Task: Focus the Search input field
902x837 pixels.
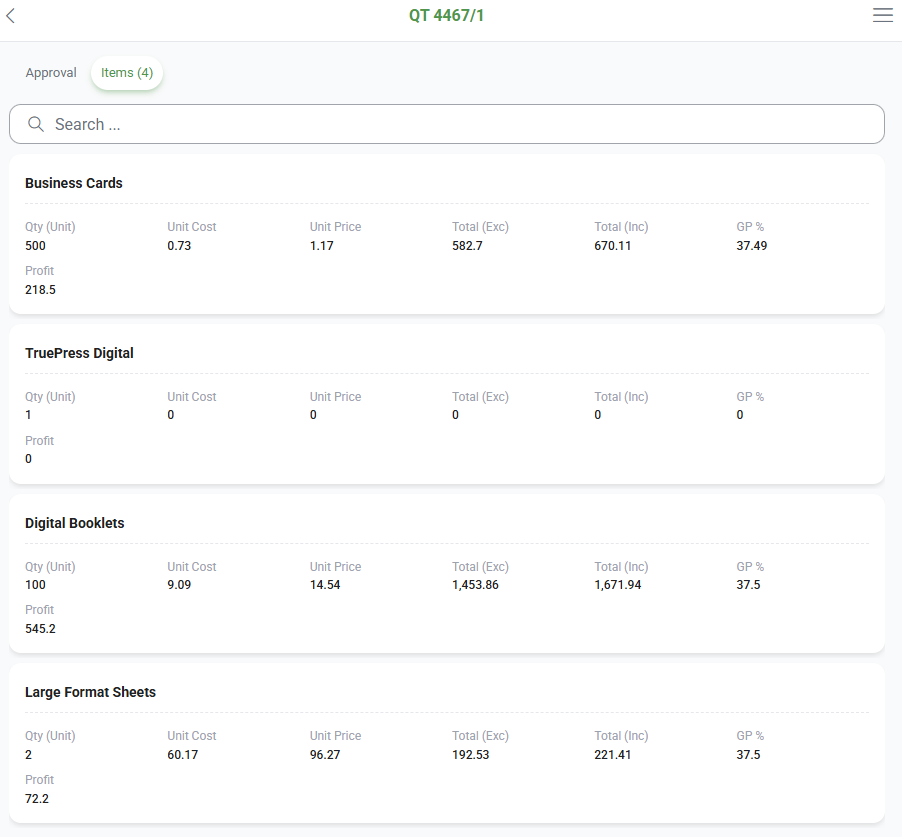Action: [x=446, y=124]
